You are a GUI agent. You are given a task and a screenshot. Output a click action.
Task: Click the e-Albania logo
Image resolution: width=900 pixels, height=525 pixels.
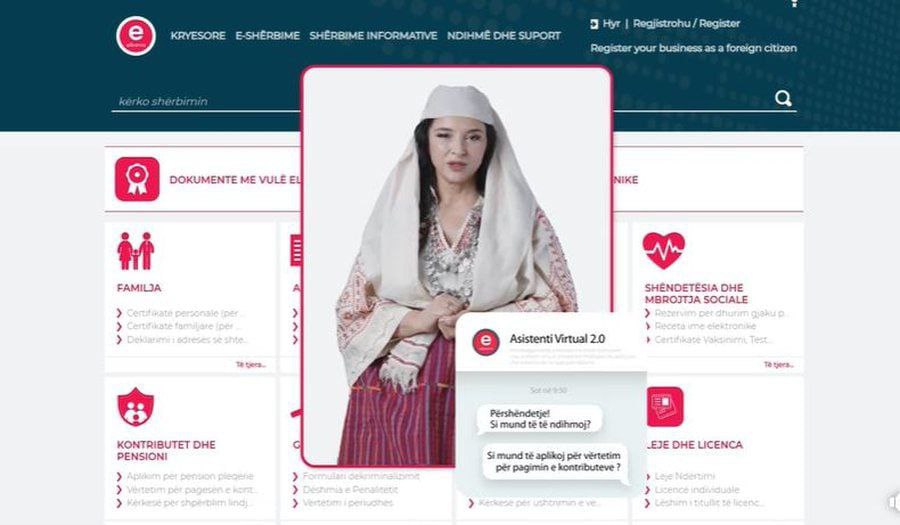136,36
